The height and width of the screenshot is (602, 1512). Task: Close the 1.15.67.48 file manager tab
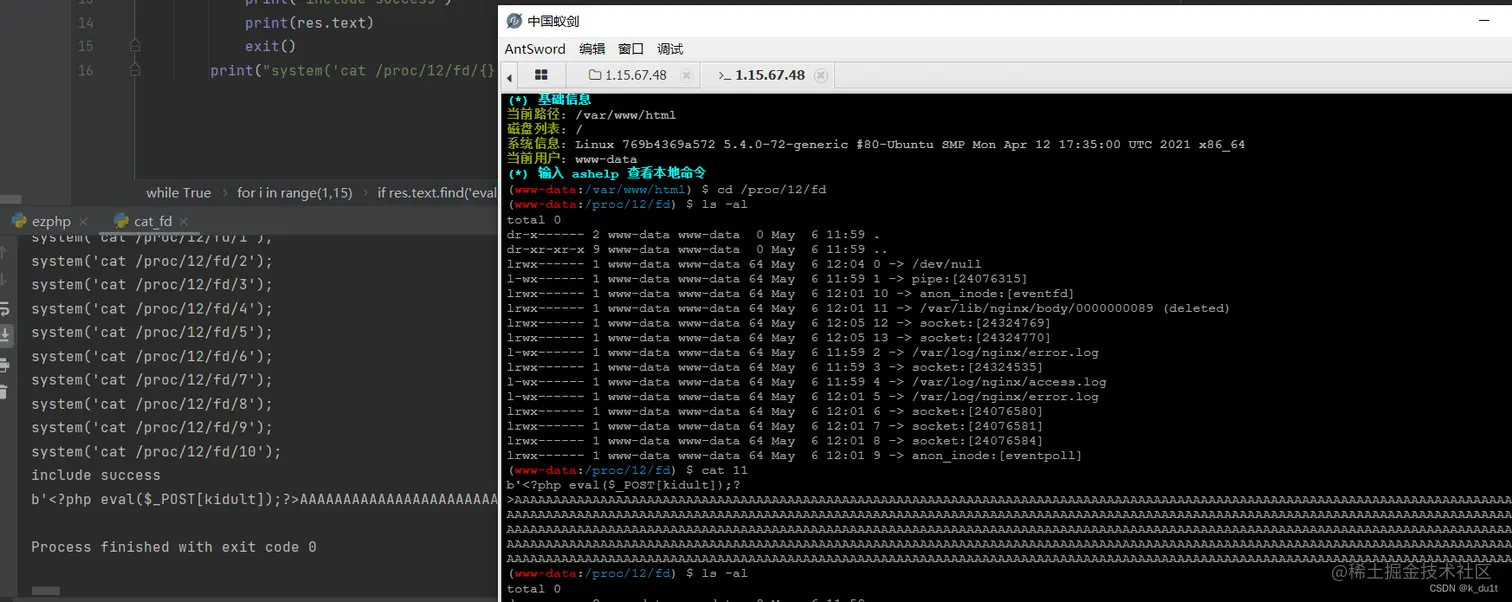click(x=687, y=75)
